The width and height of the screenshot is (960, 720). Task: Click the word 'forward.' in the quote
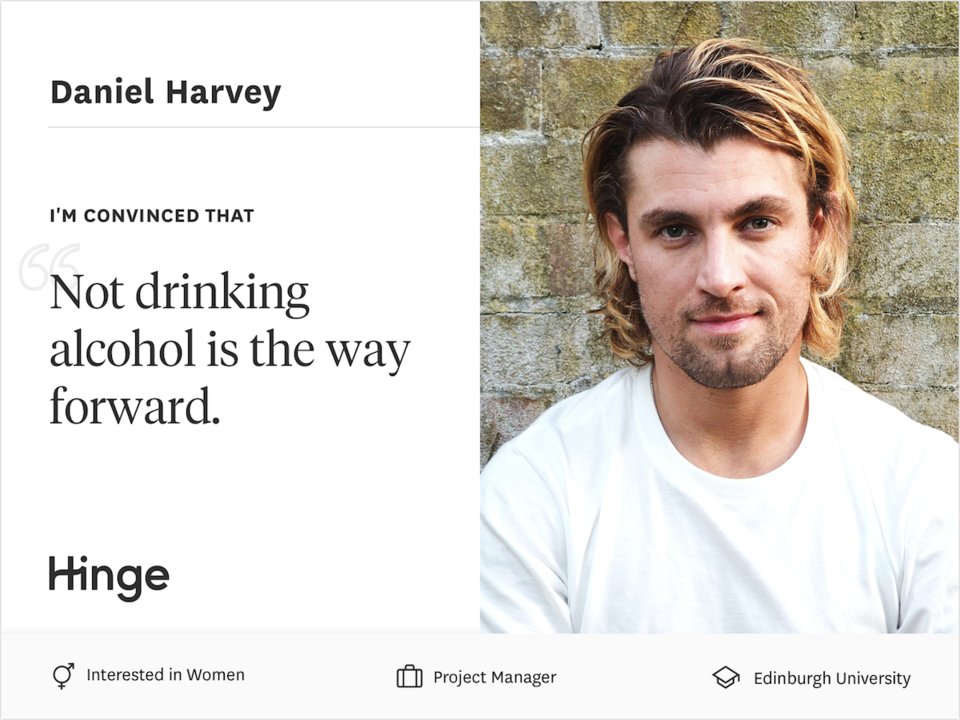point(135,406)
